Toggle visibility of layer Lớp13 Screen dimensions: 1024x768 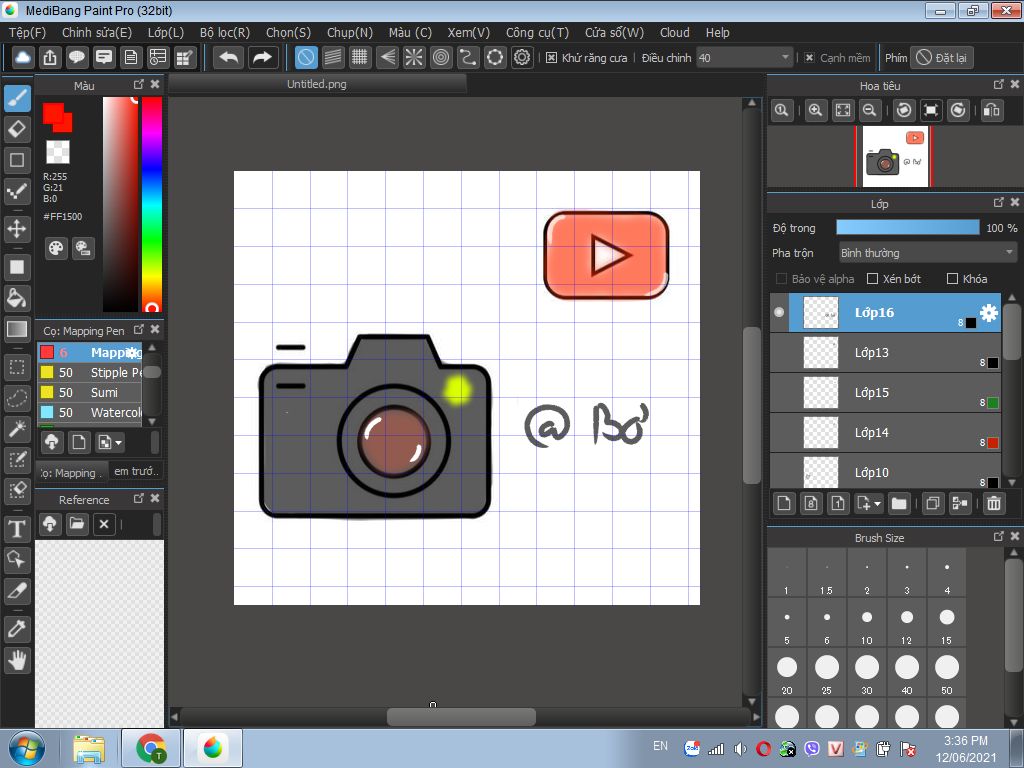tap(779, 353)
